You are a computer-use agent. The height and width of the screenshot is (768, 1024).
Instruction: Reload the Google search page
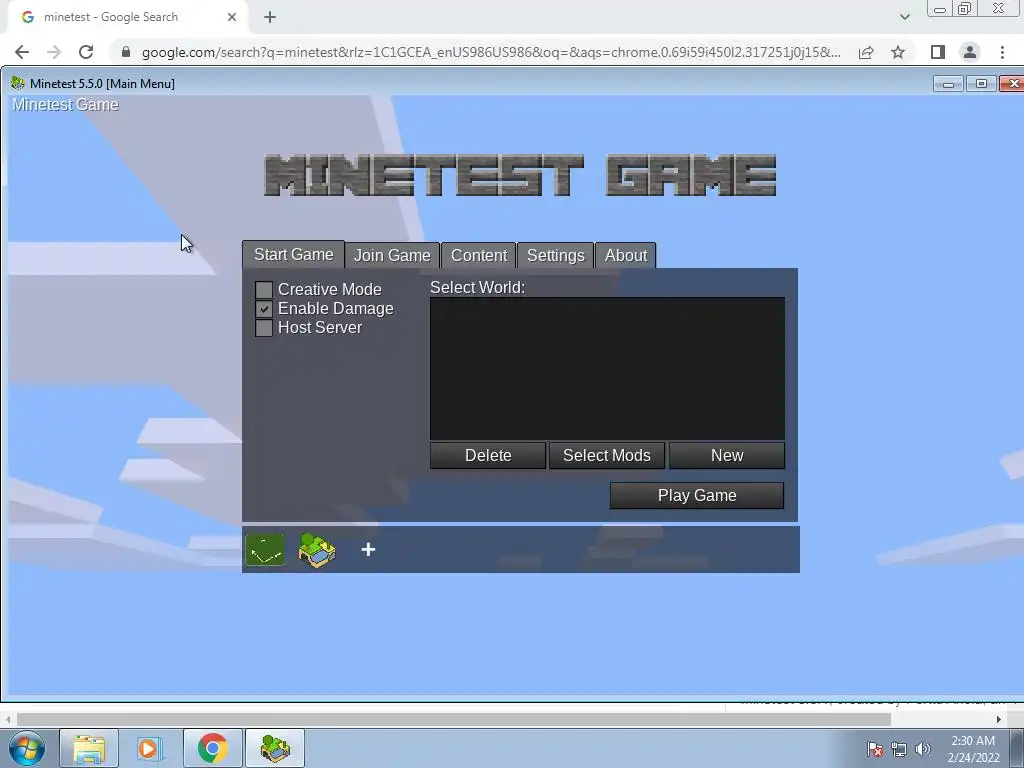point(86,52)
